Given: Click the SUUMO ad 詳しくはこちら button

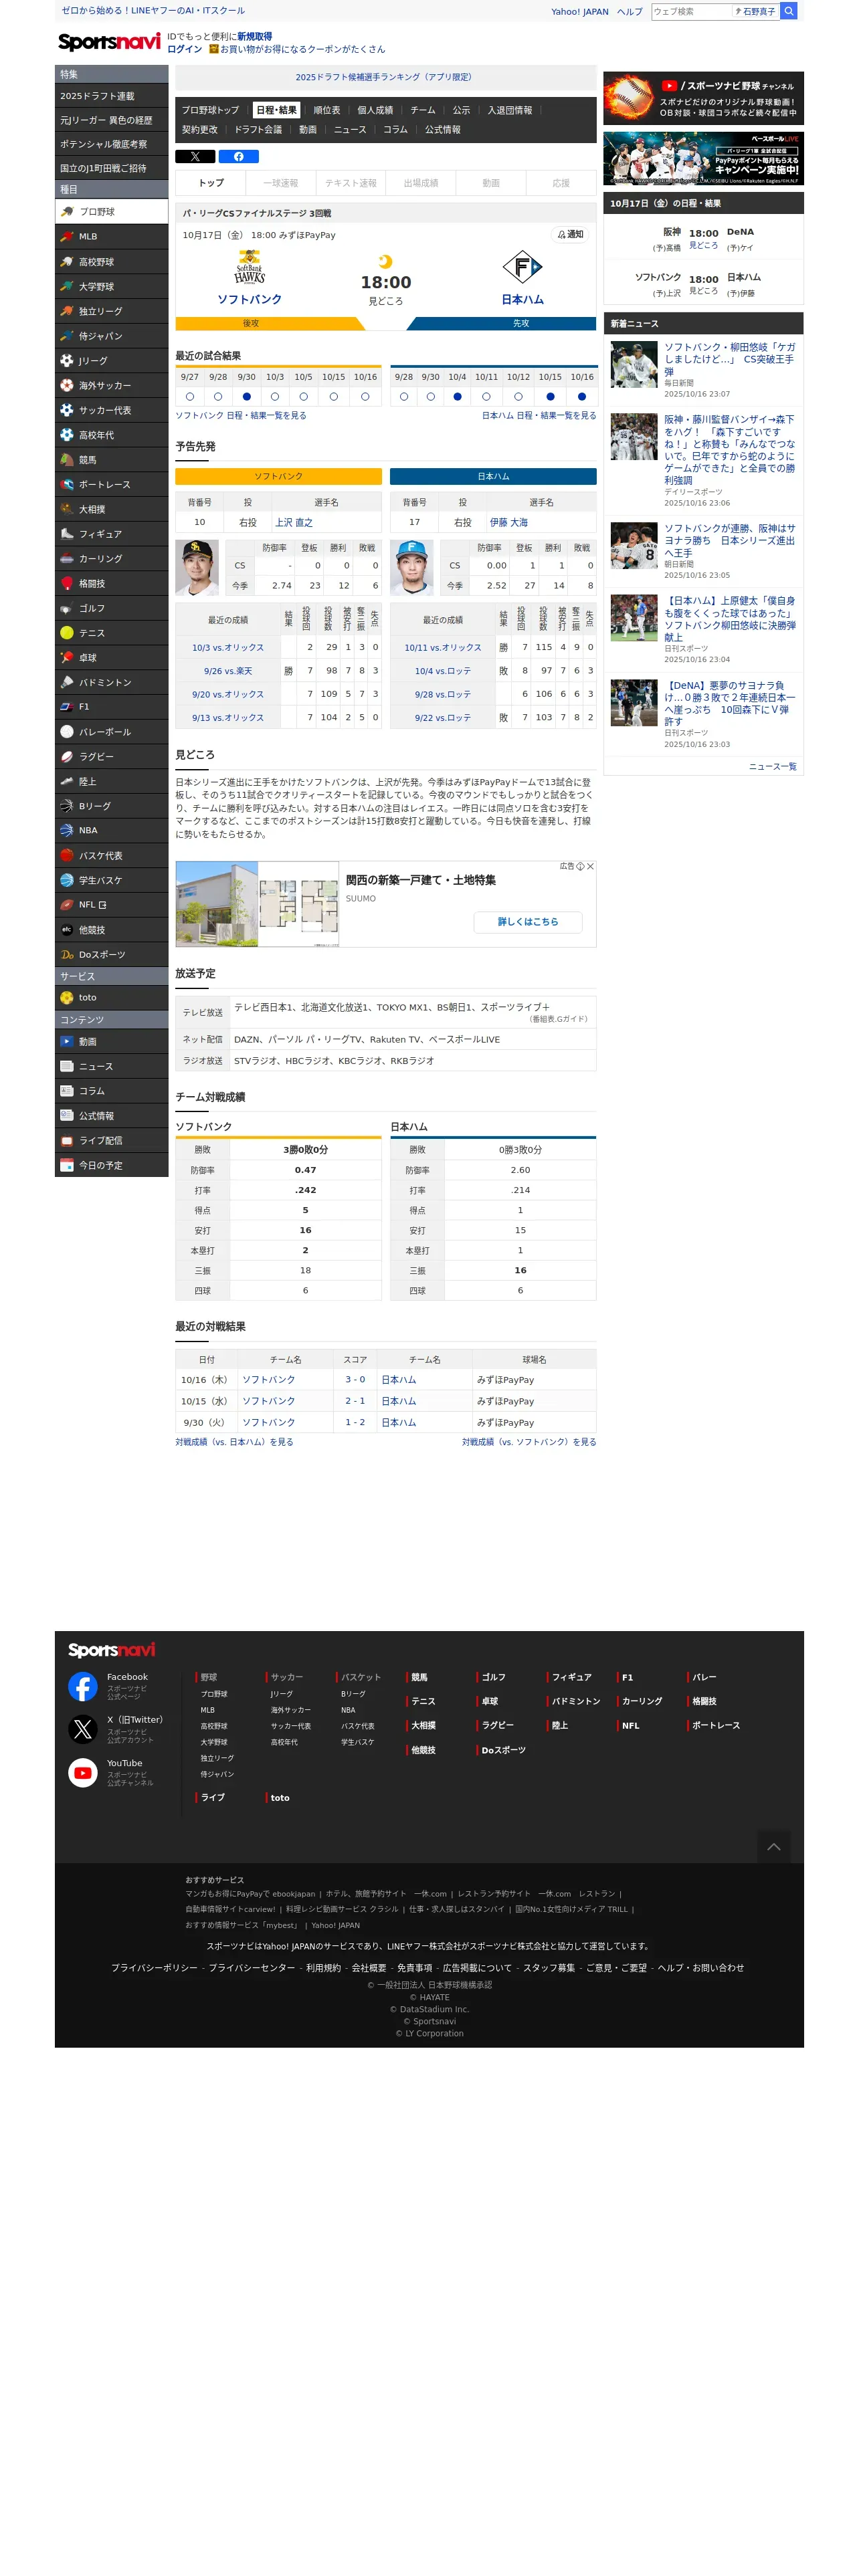Looking at the screenshot, I should click(528, 922).
